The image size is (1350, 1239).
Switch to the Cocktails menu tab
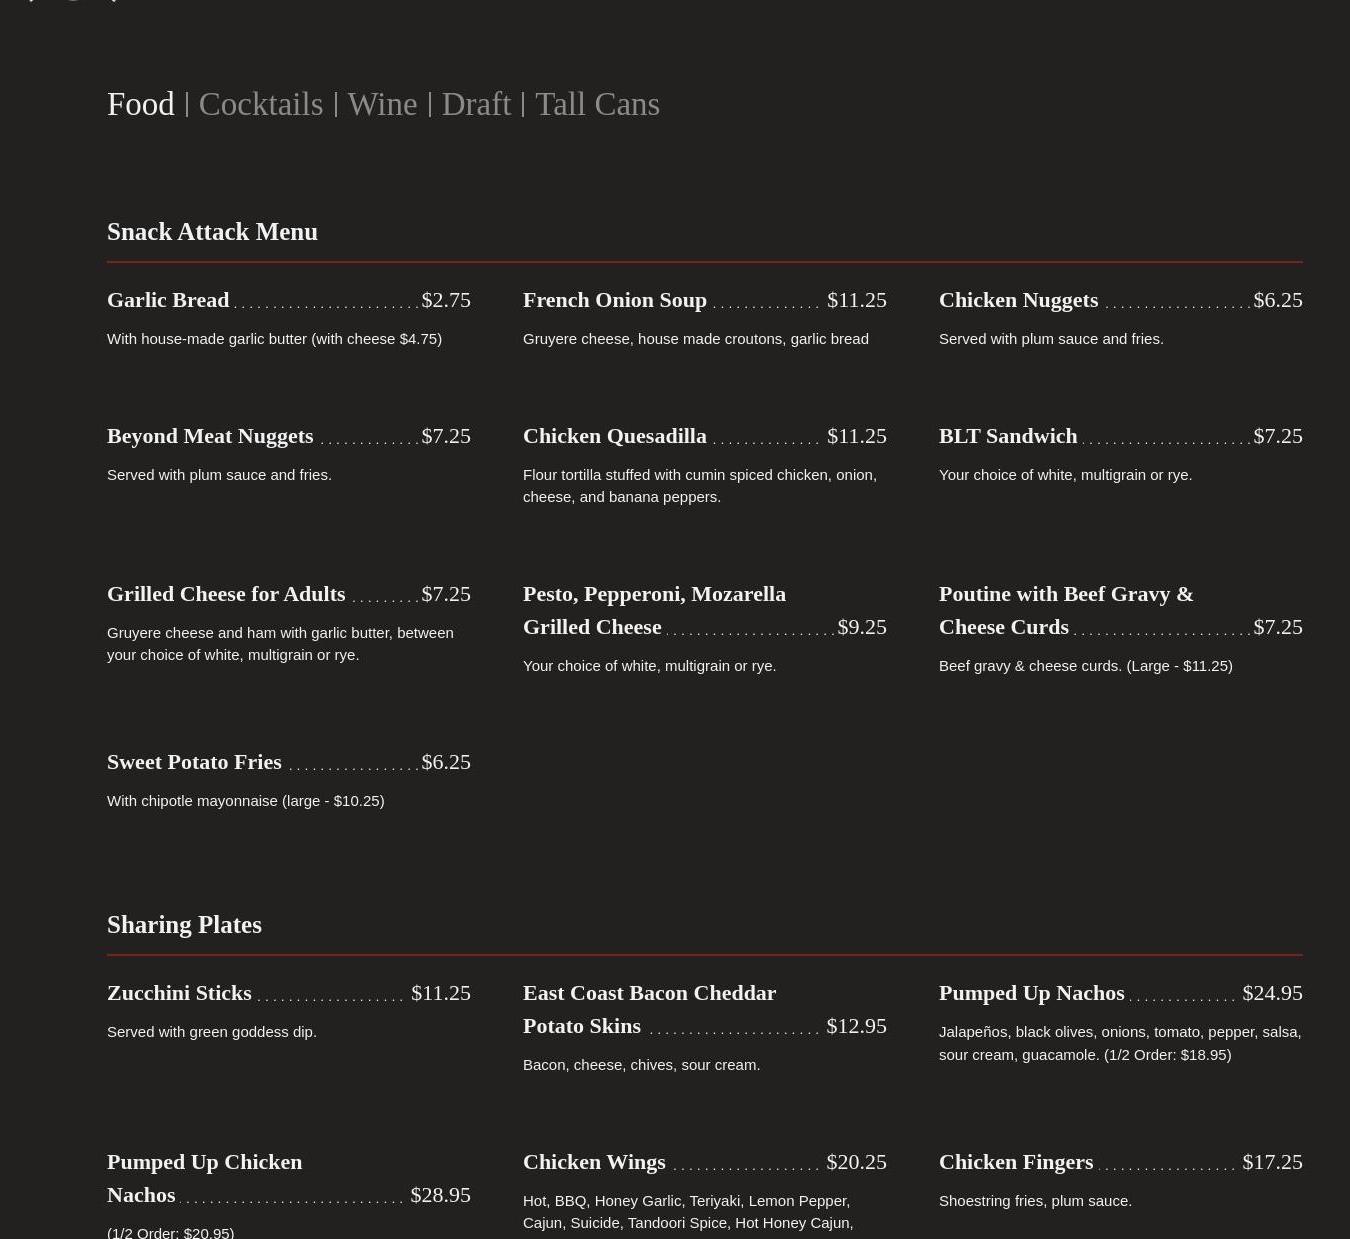pos(260,104)
